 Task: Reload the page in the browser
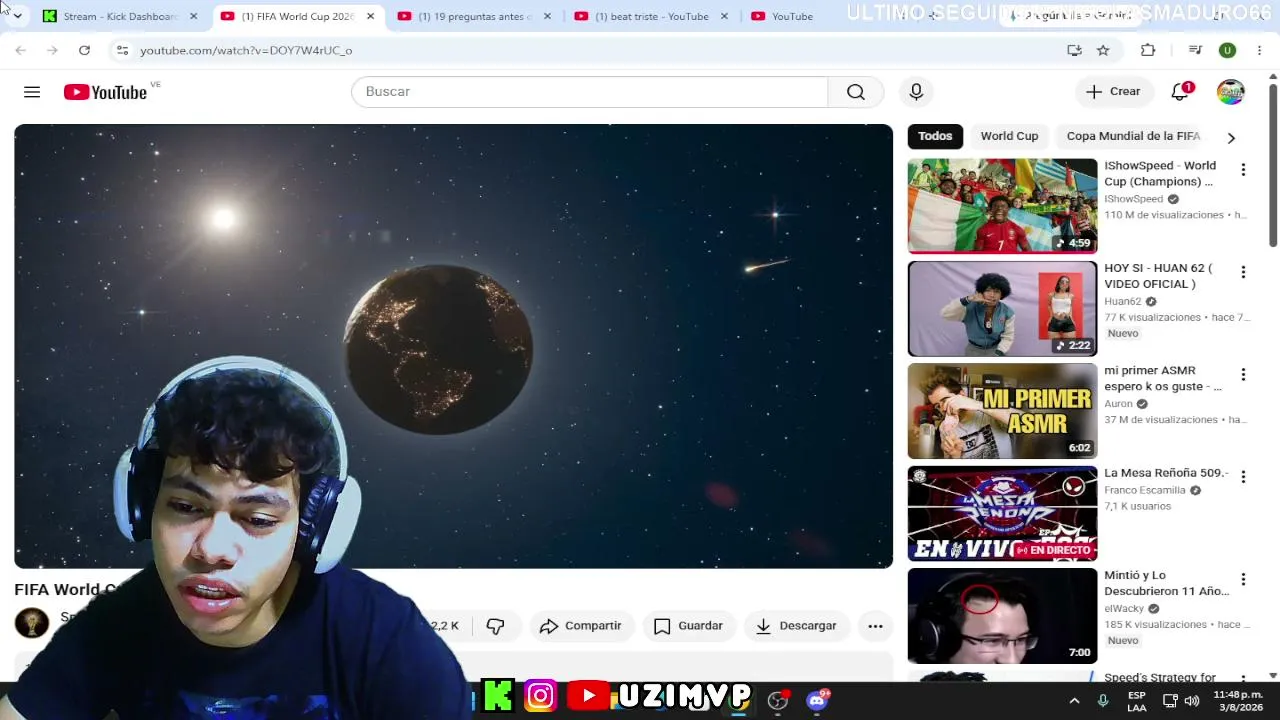84,50
